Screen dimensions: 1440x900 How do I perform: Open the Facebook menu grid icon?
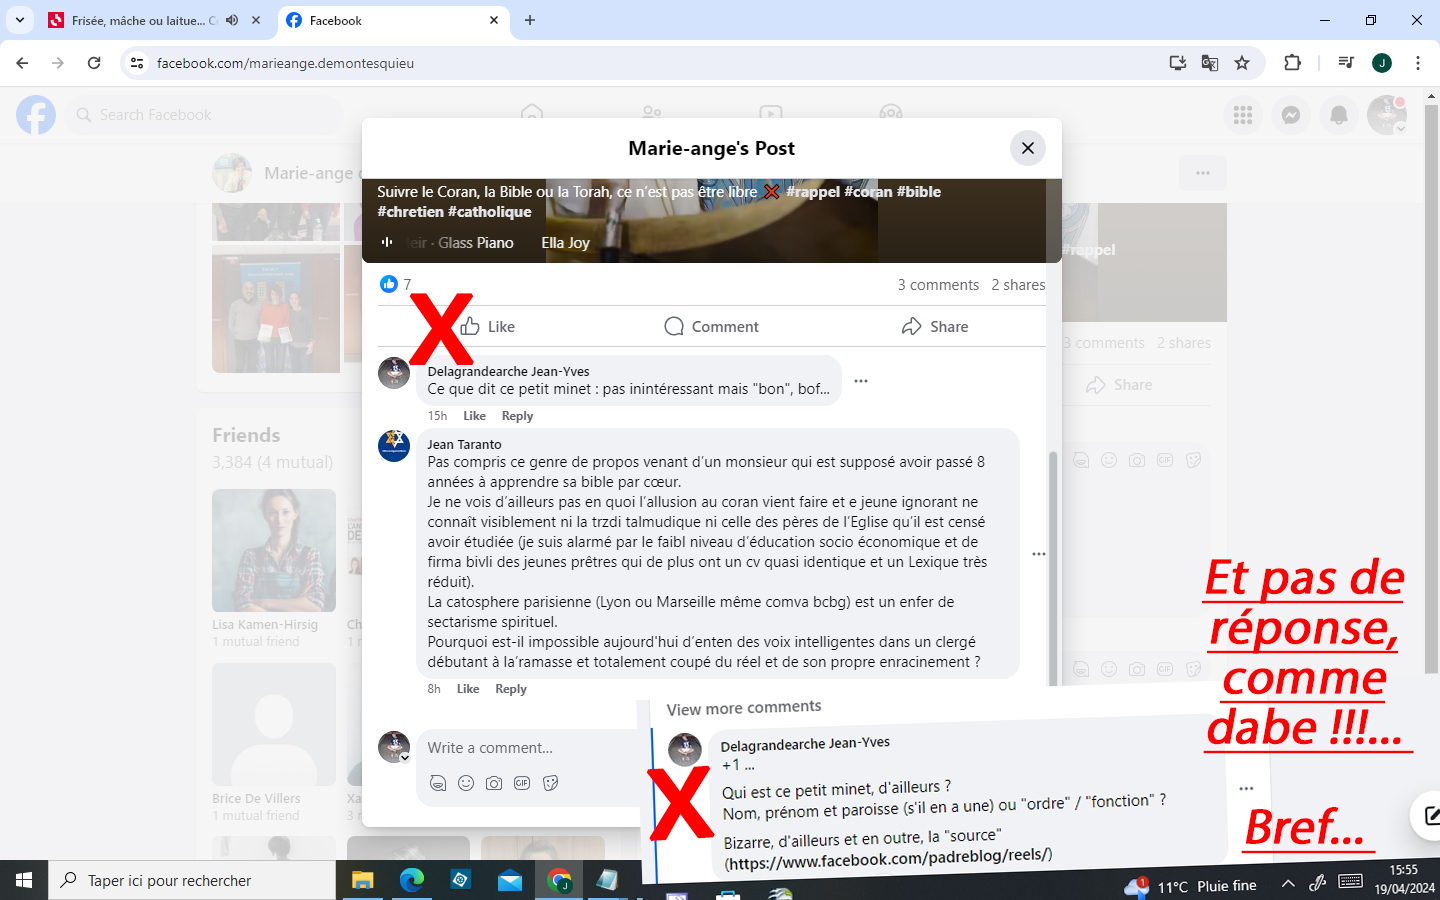1243,115
